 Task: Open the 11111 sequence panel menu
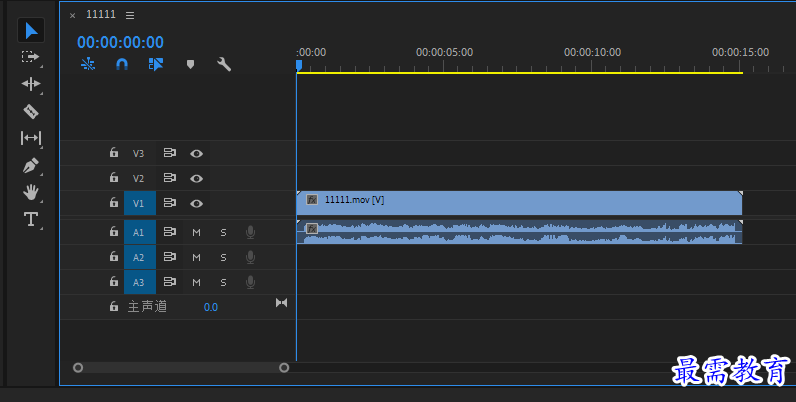130,16
